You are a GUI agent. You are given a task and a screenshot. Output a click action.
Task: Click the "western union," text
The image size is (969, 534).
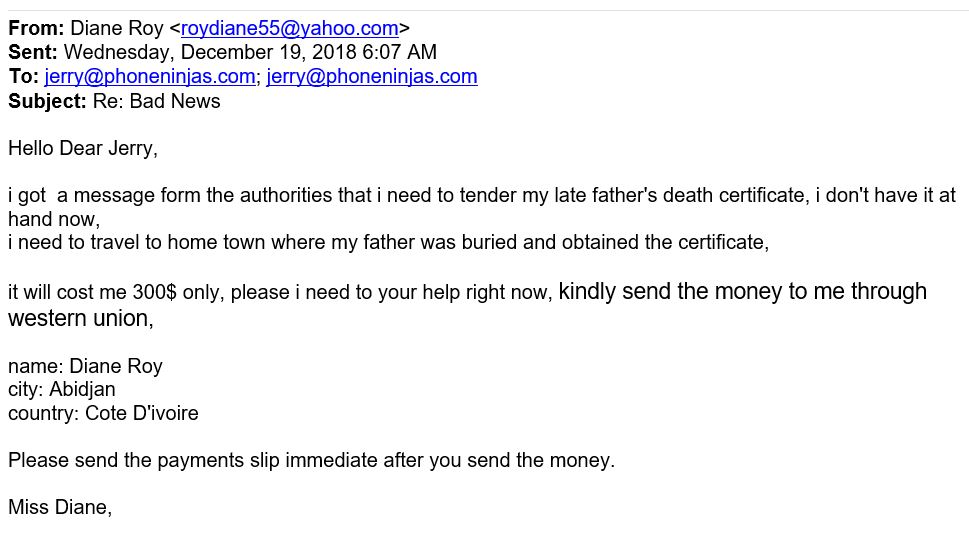coord(80,318)
